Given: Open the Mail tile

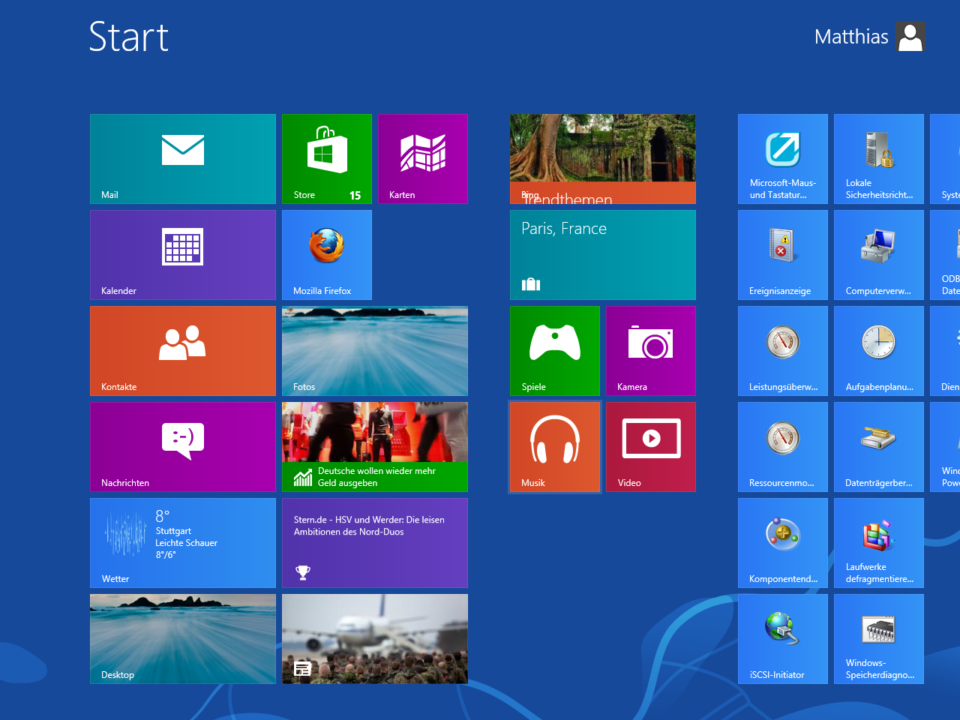Looking at the screenshot, I should (182, 158).
